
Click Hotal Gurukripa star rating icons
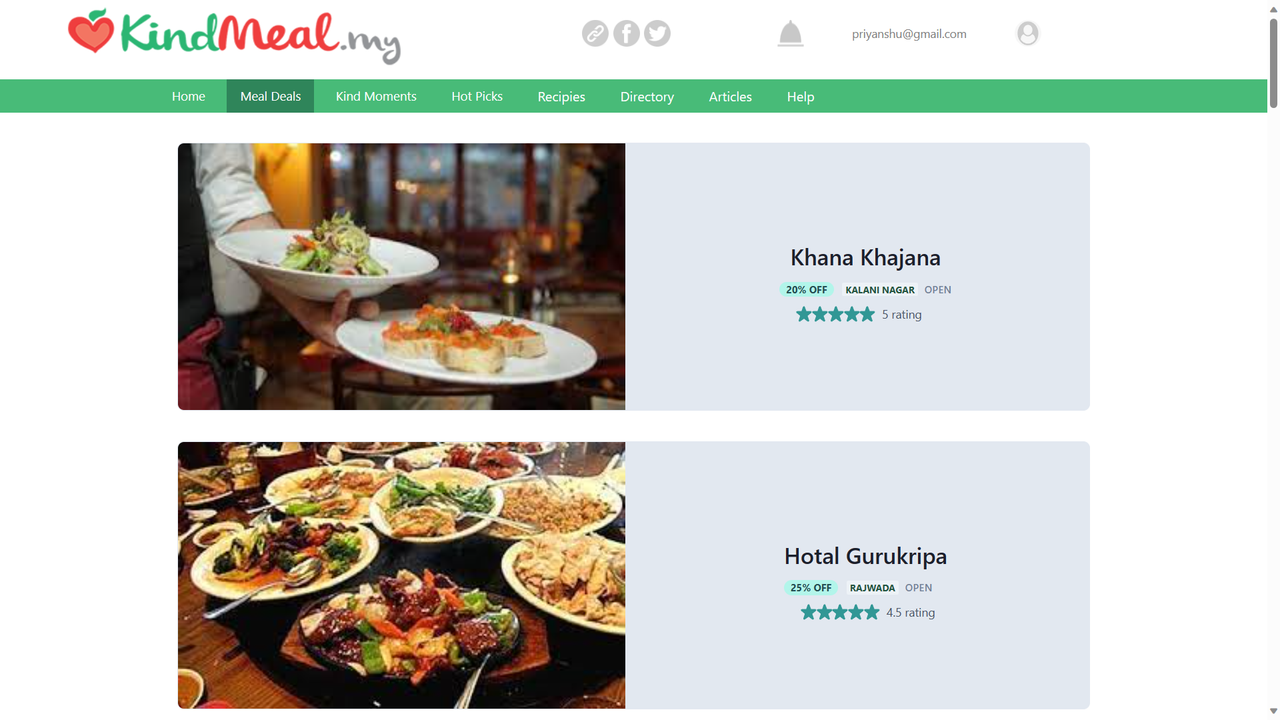pos(840,612)
